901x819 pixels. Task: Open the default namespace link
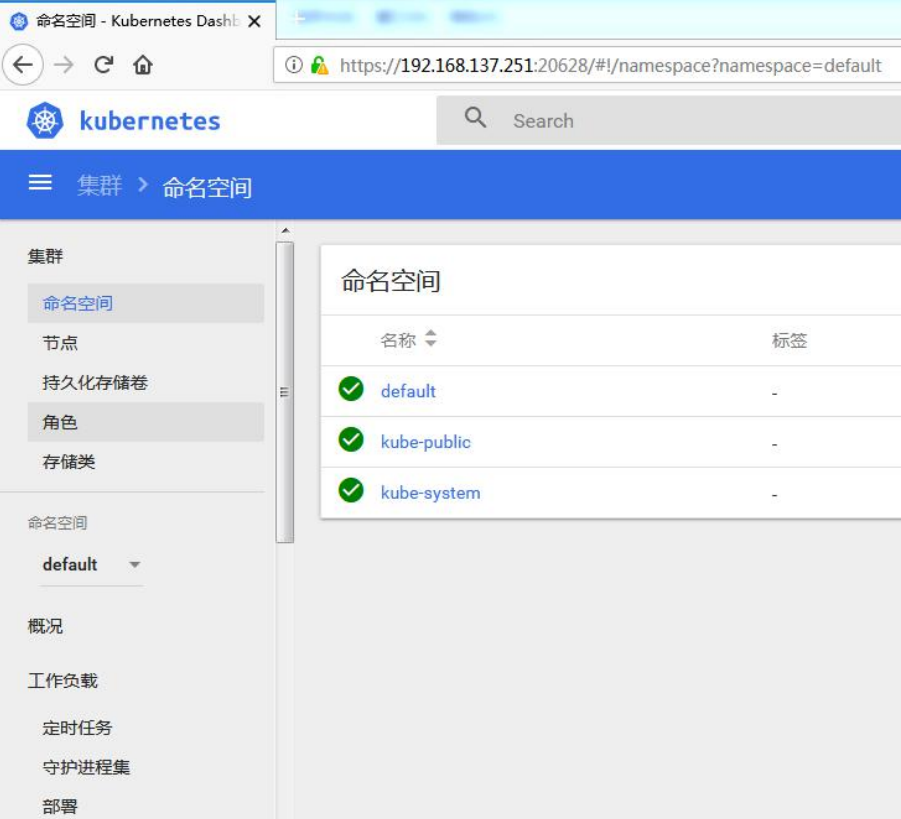(x=408, y=391)
